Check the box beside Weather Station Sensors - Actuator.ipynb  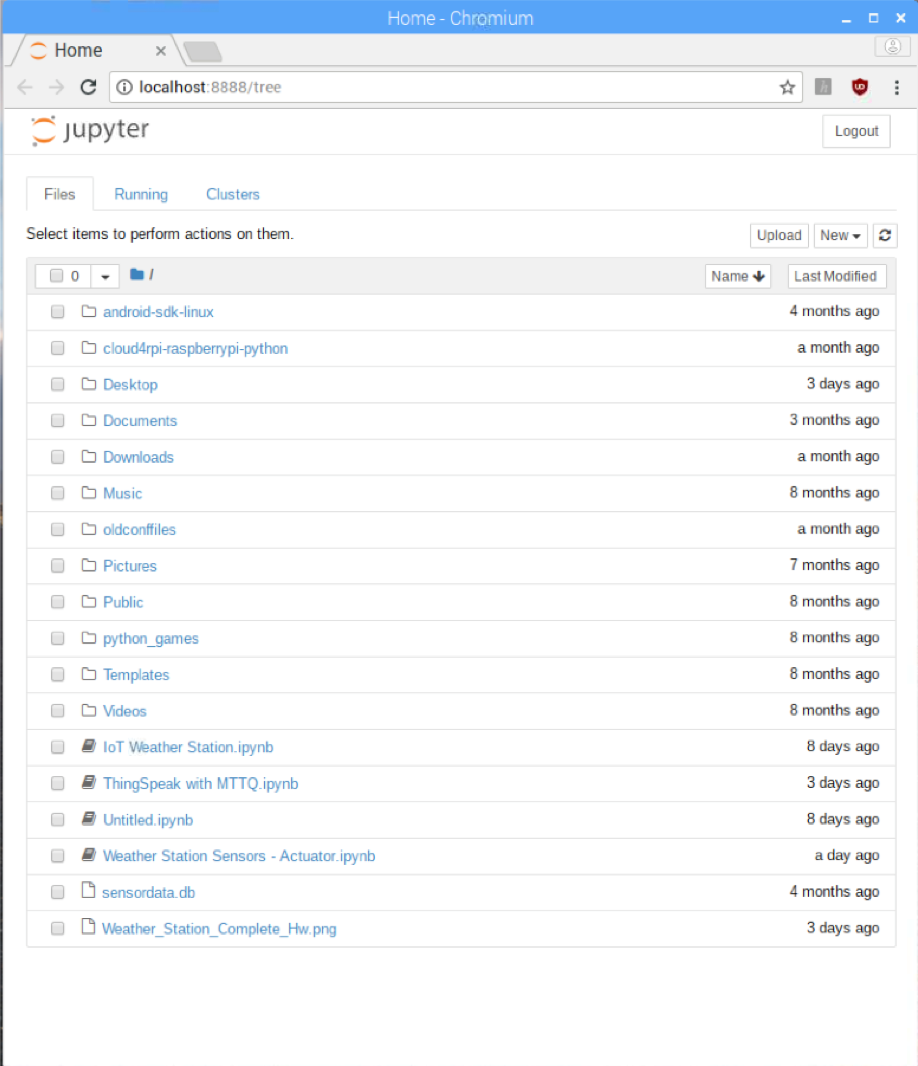57,855
